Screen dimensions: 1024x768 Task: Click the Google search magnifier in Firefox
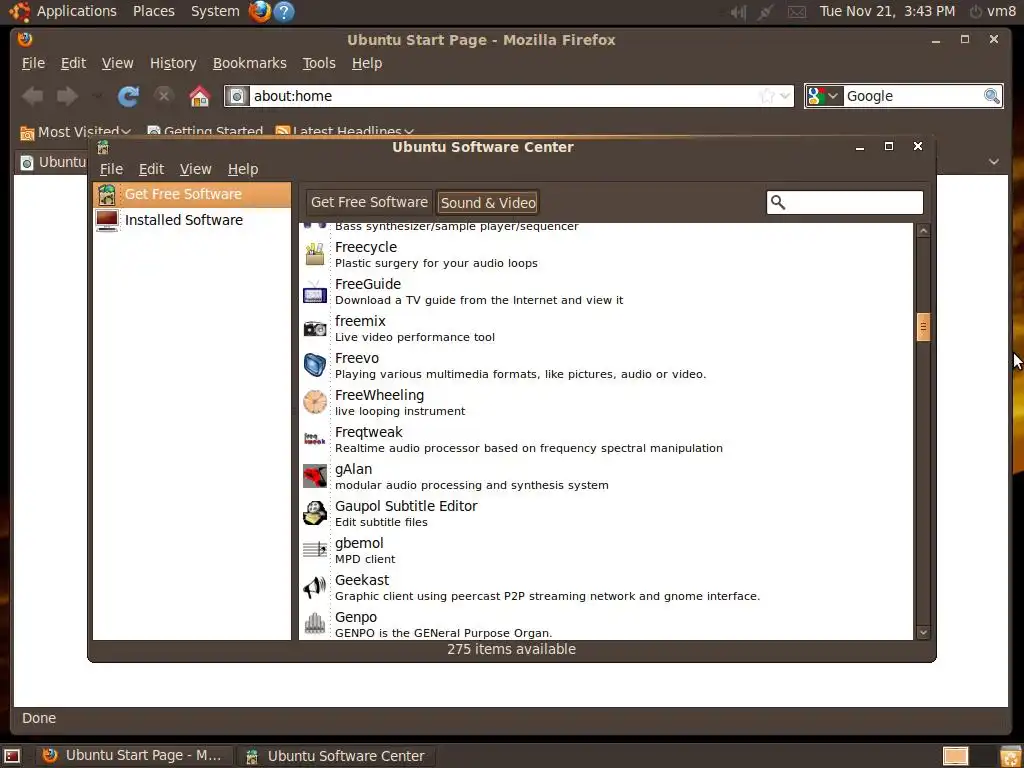(991, 96)
